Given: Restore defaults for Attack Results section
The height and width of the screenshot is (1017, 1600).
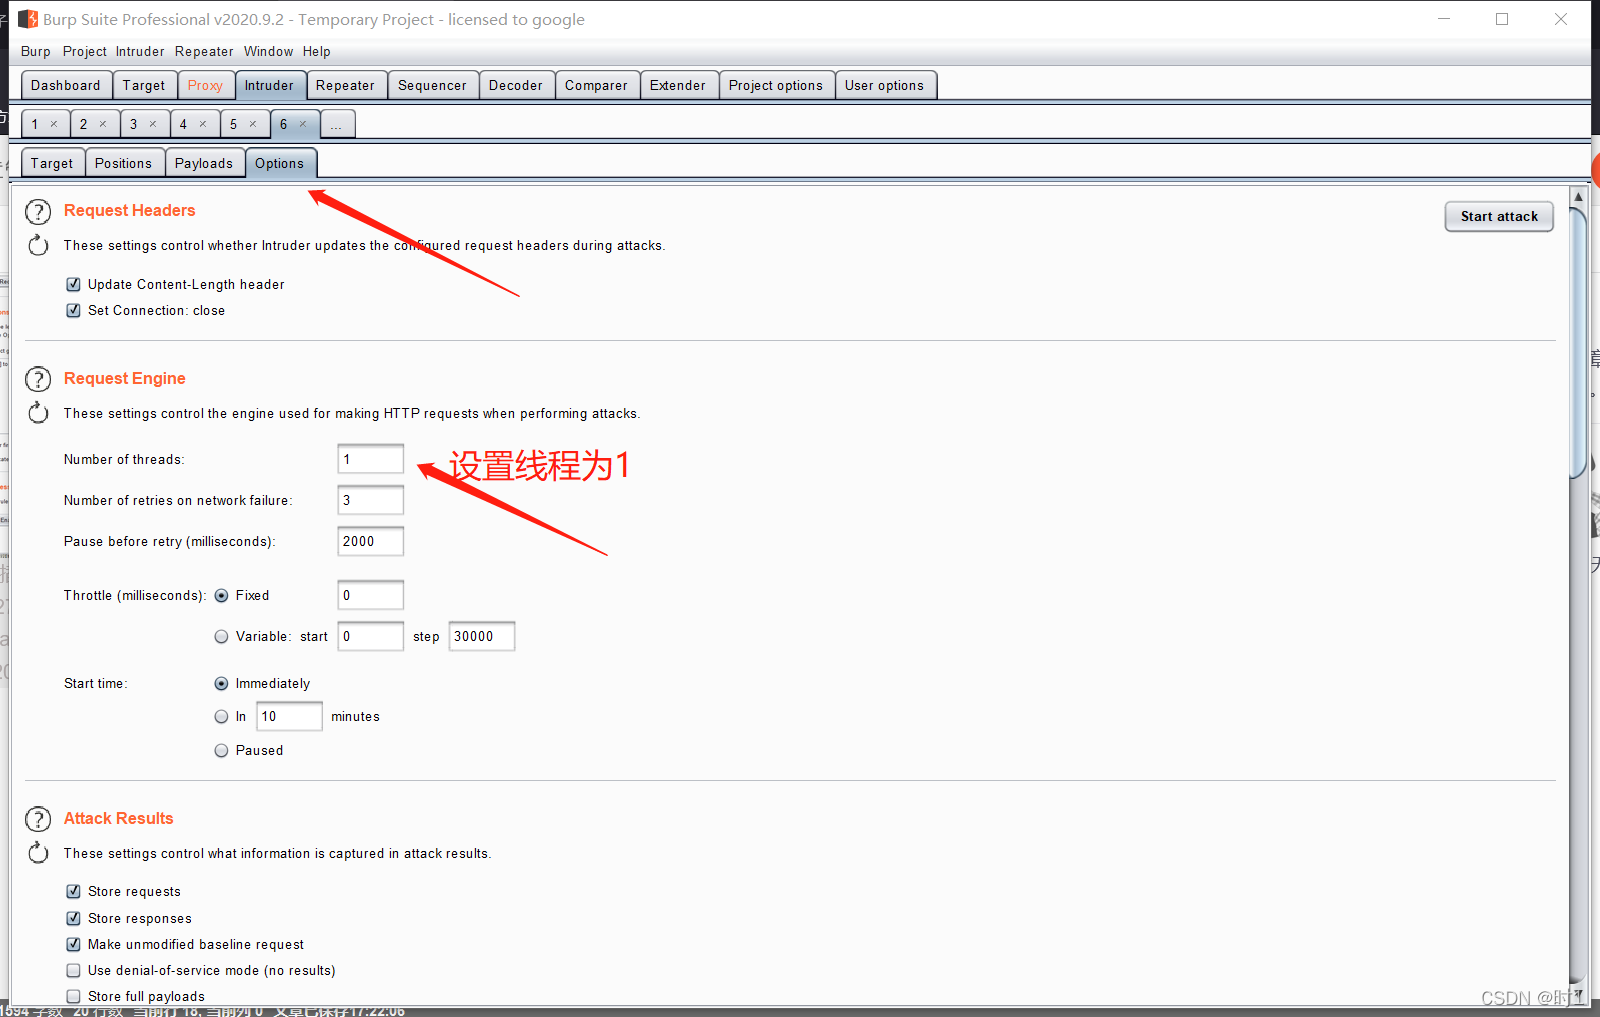Looking at the screenshot, I should tap(38, 853).
